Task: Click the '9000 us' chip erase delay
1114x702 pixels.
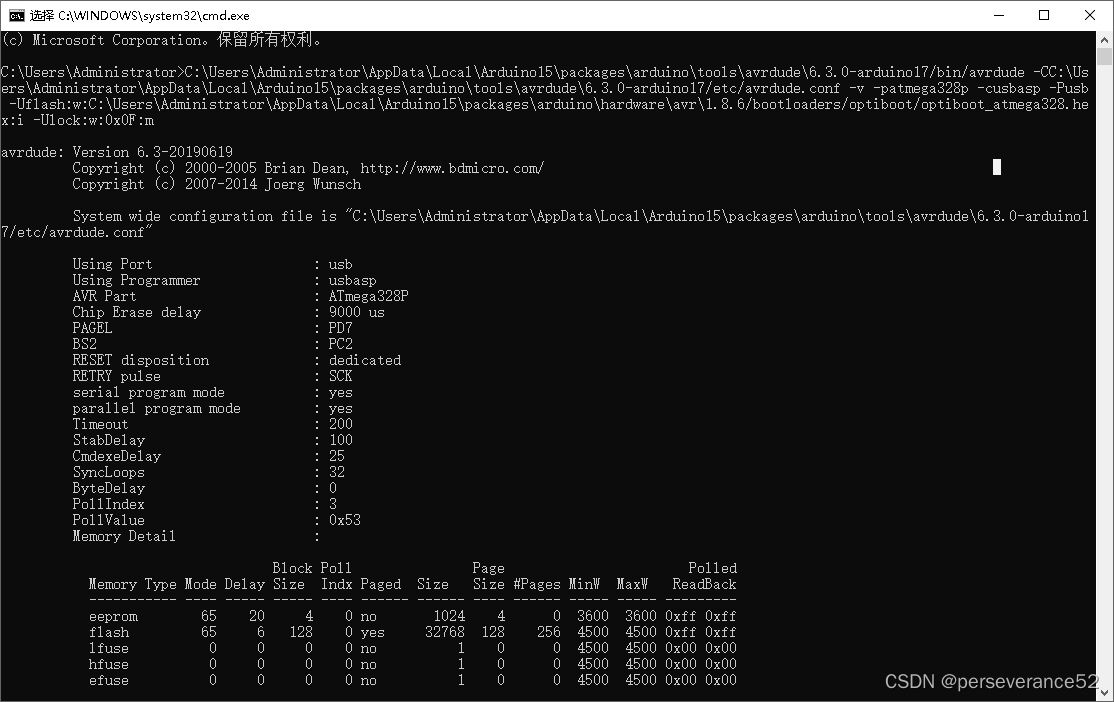Action: [357, 313]
